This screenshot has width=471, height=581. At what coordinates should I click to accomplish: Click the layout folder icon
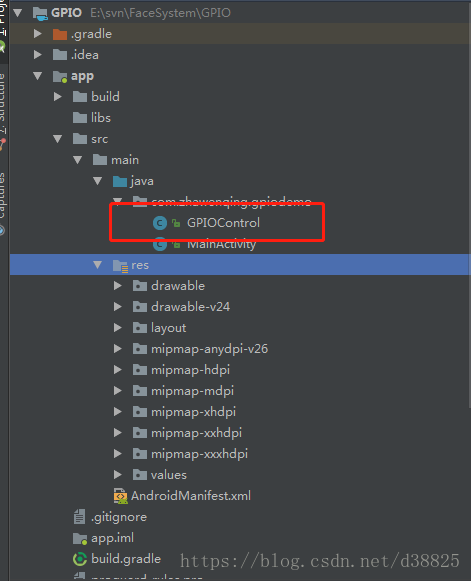[140, 328]
